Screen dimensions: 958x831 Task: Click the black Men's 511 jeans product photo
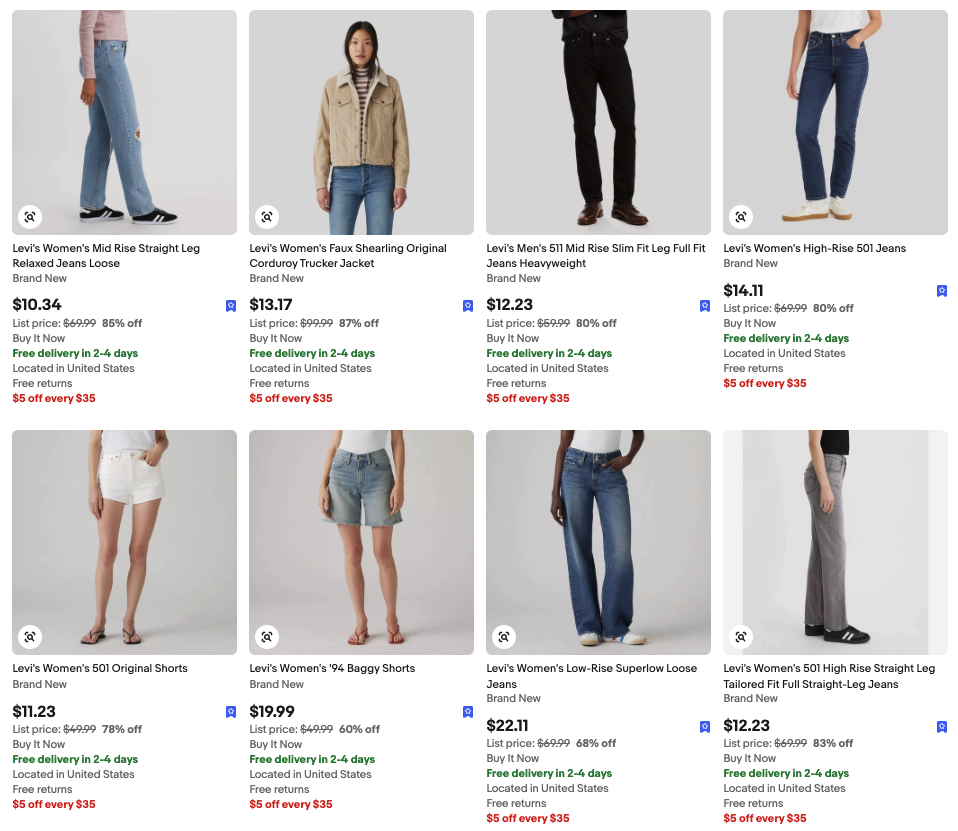tap(598, 122)
